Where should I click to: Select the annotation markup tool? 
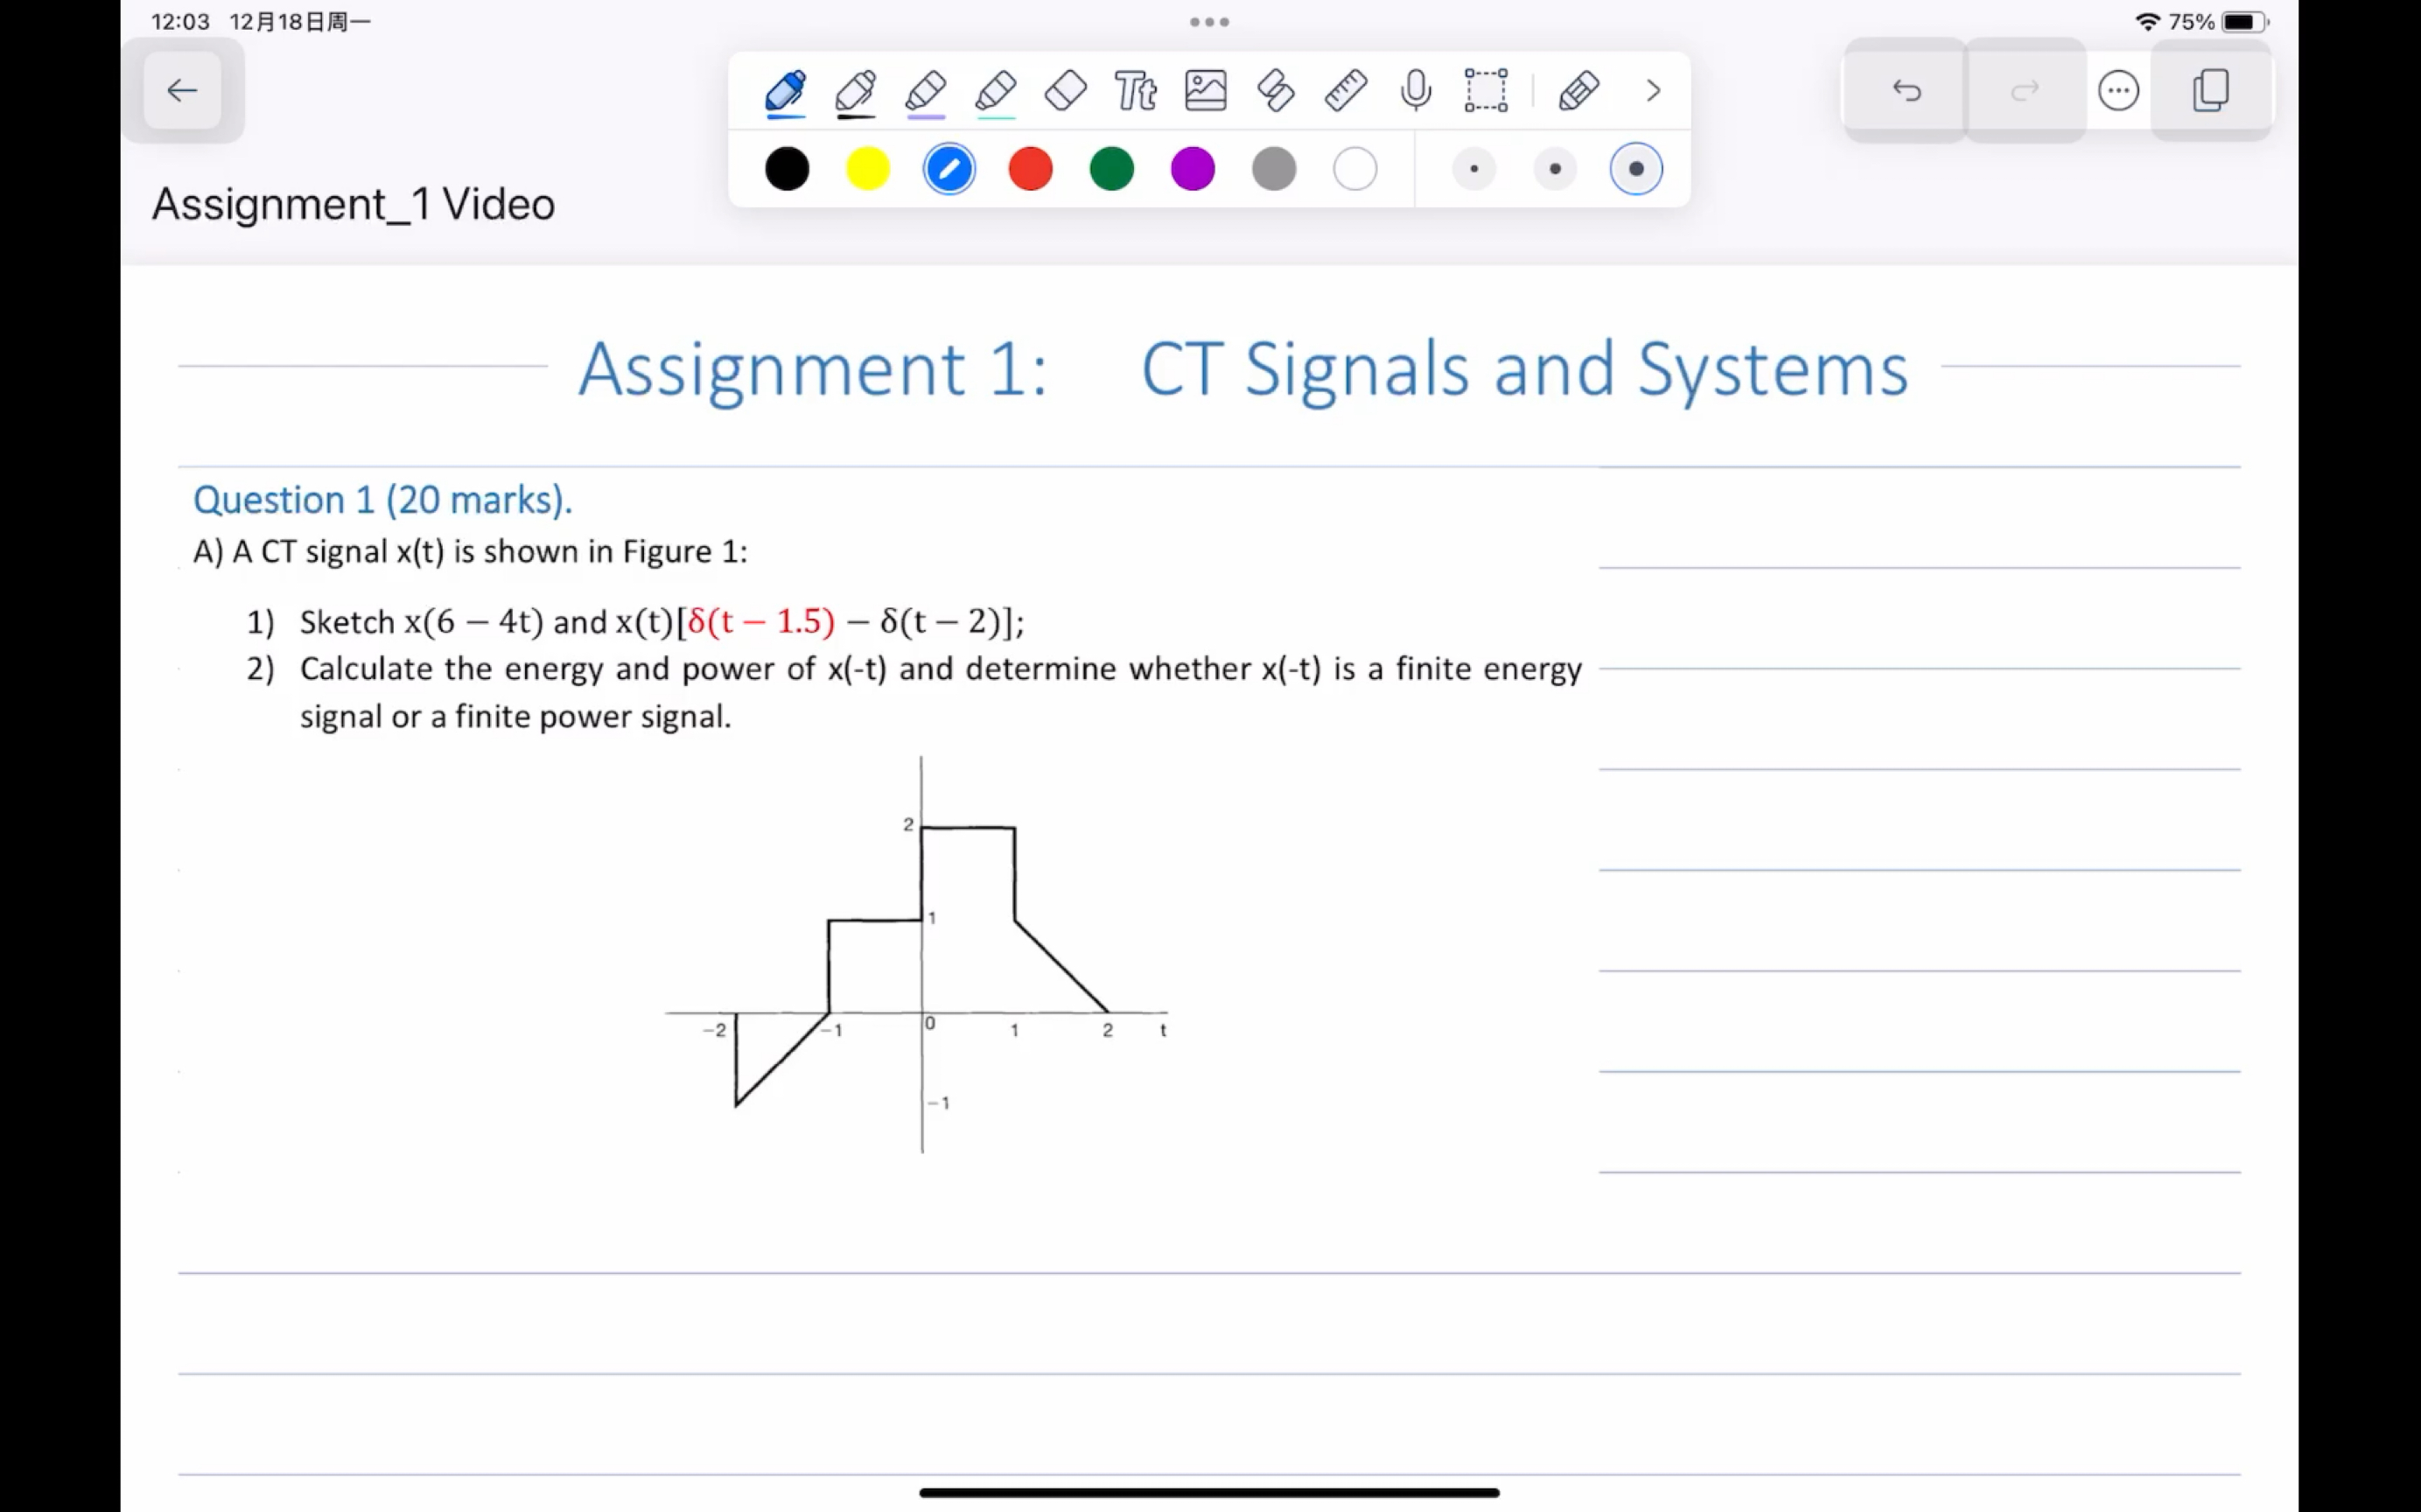point(1577,91)
